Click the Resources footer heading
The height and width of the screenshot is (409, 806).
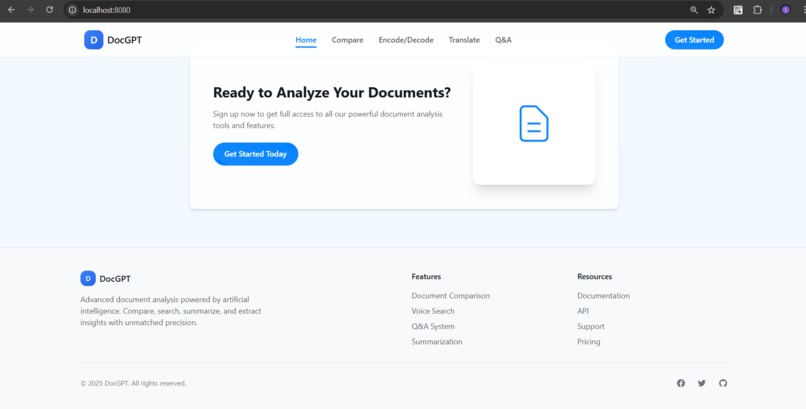point(594,276)
